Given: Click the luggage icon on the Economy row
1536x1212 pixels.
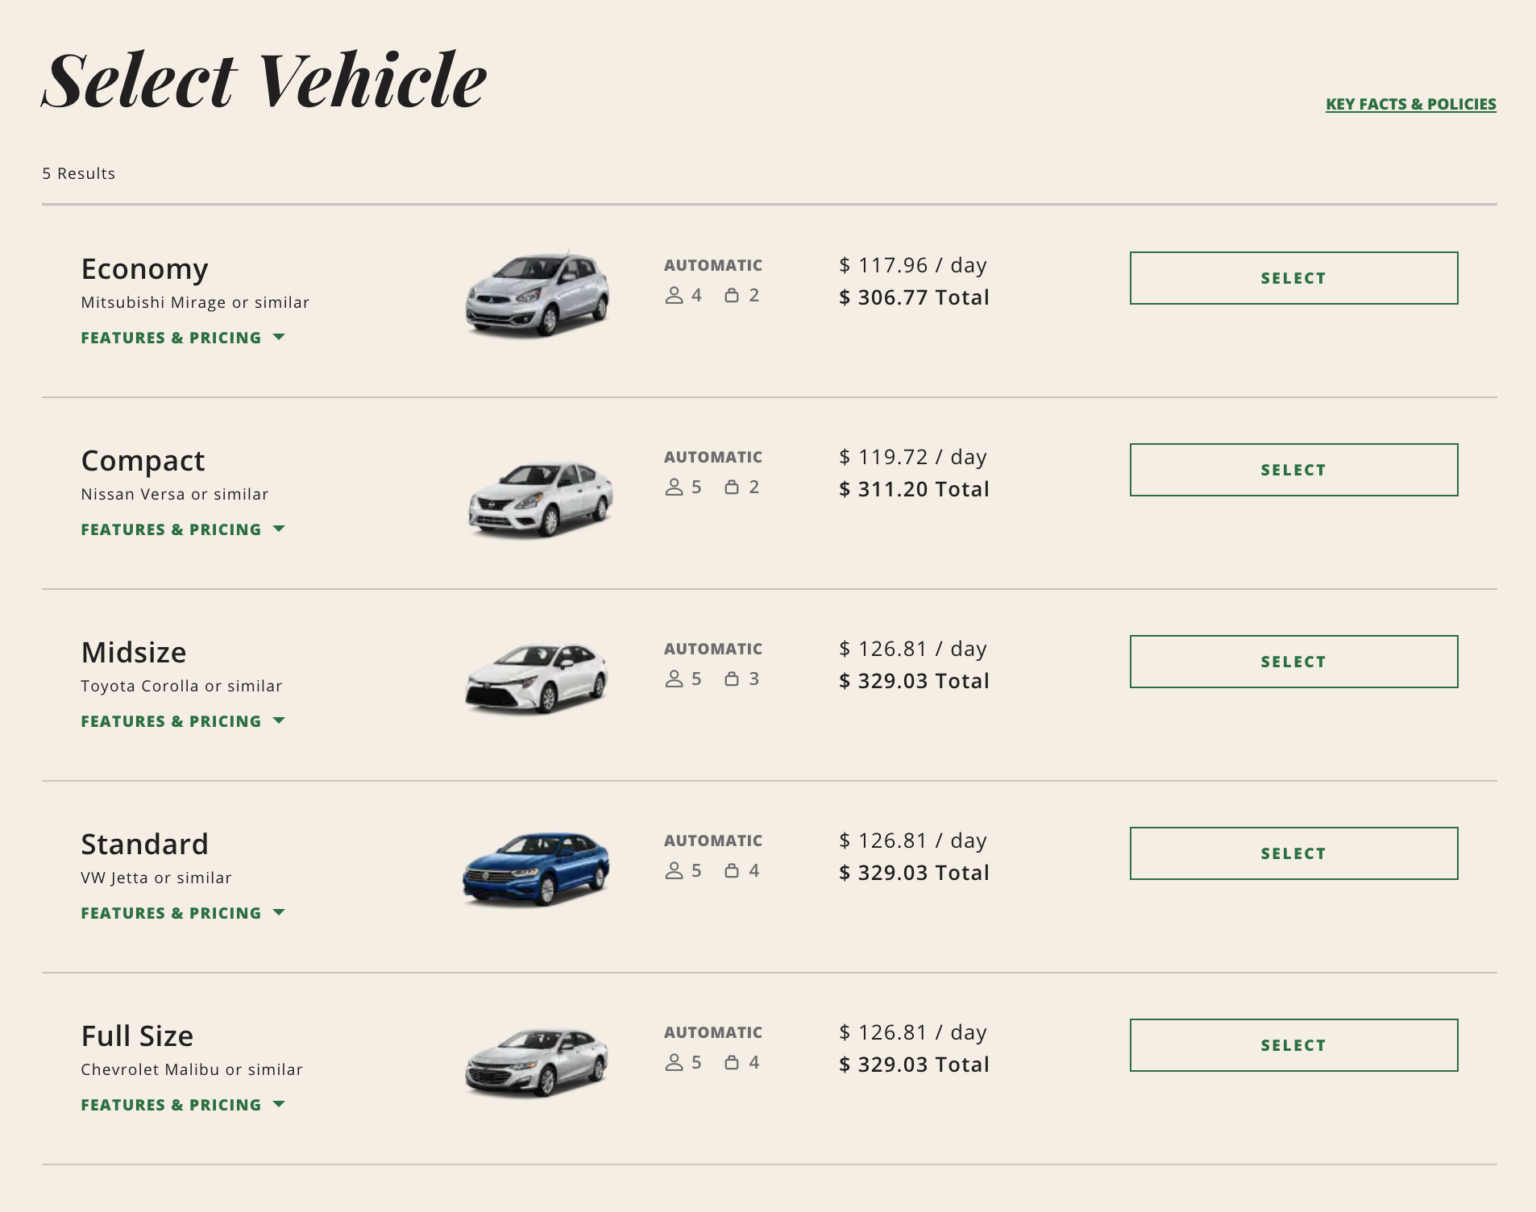Looking at the screenshot, I should [732, 295].
